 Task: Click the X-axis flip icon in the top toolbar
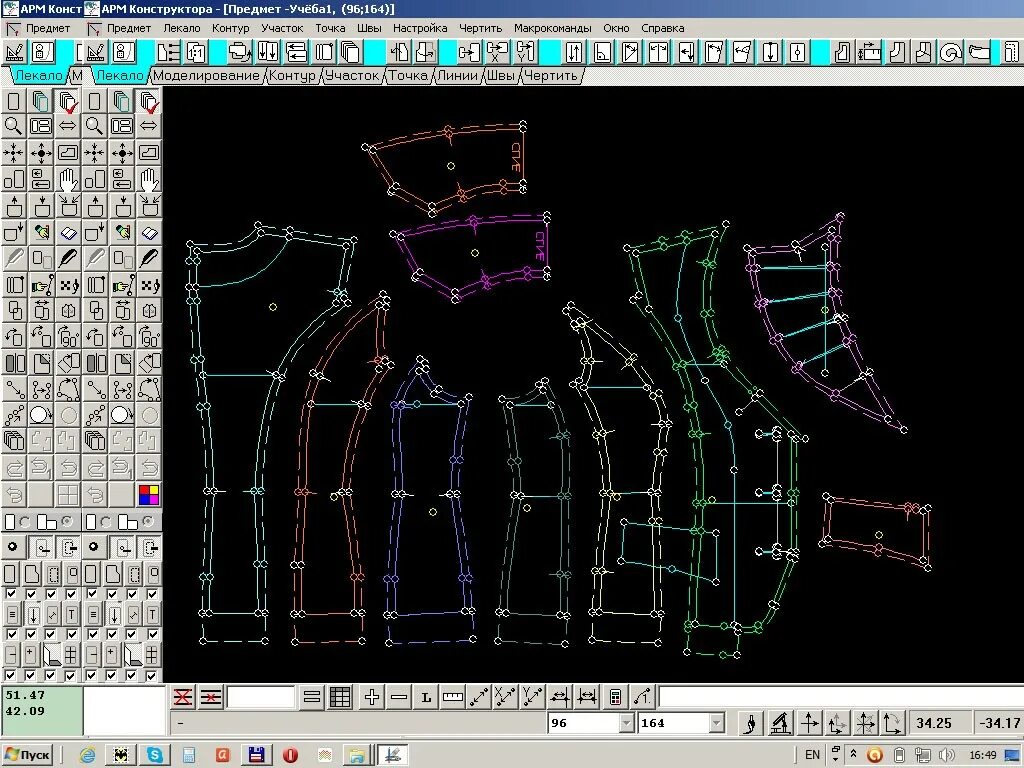click(497, 52)
